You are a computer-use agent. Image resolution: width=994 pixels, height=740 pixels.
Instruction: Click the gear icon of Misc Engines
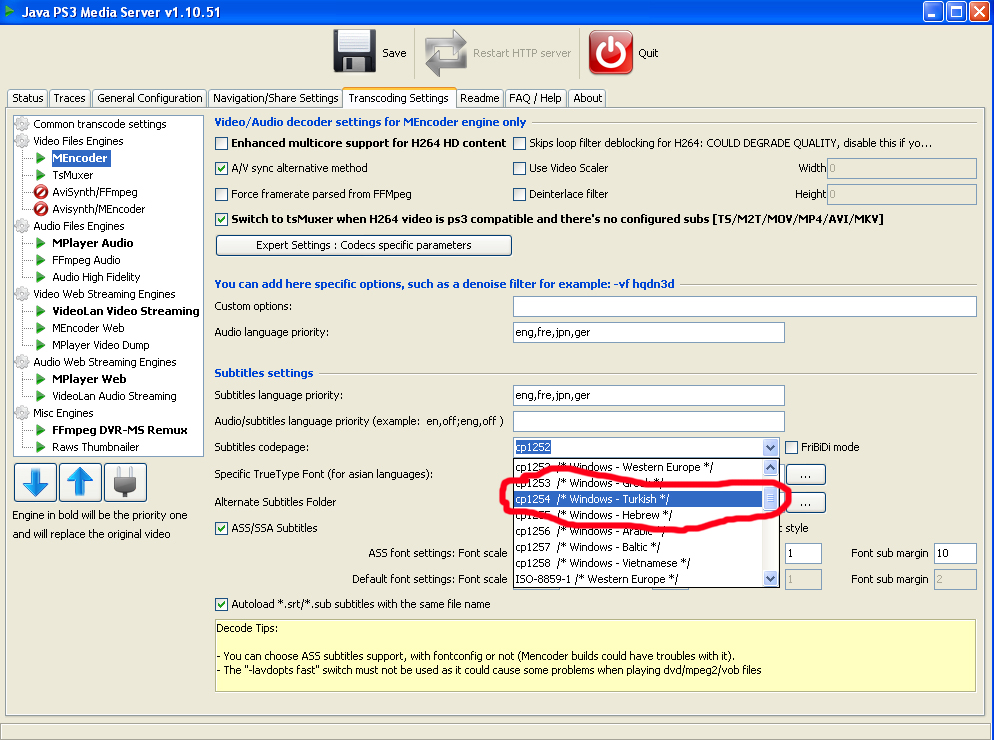click(22, 413)
